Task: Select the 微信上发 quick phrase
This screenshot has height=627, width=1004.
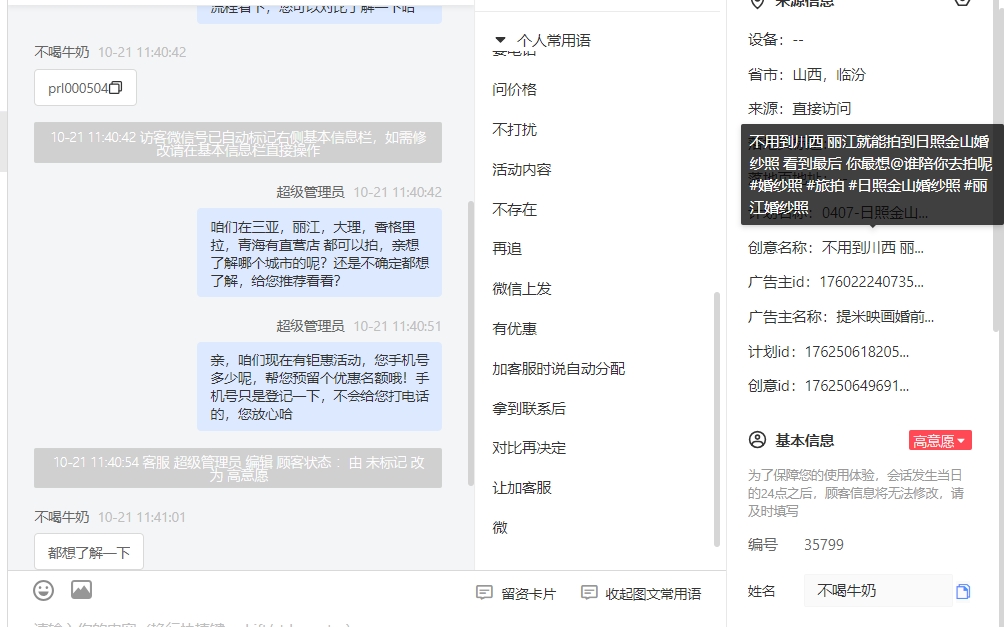Action: click(x=522, y=289)
